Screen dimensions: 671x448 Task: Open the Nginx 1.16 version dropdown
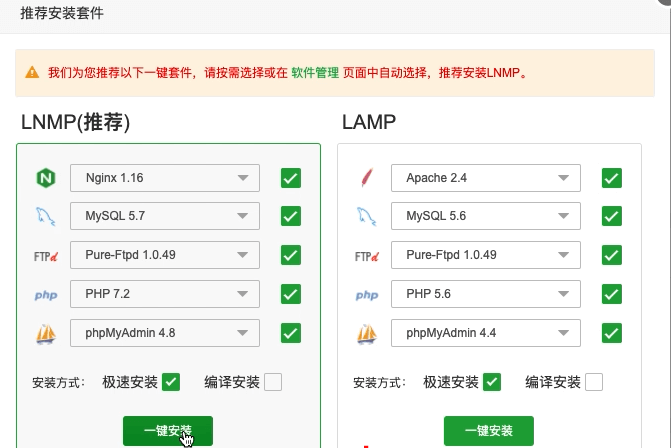coord(165,178)
